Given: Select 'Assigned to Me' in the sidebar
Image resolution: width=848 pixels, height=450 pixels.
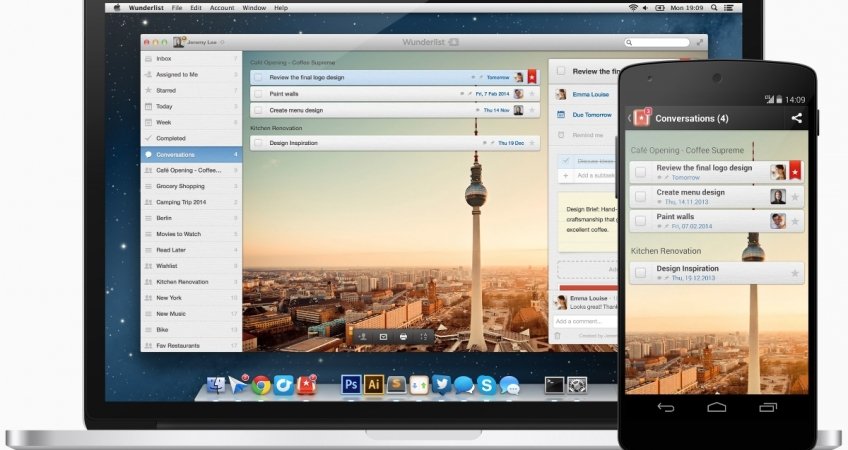Looking at the screenshot, I should pyautogui.click(x=191, y=75).
